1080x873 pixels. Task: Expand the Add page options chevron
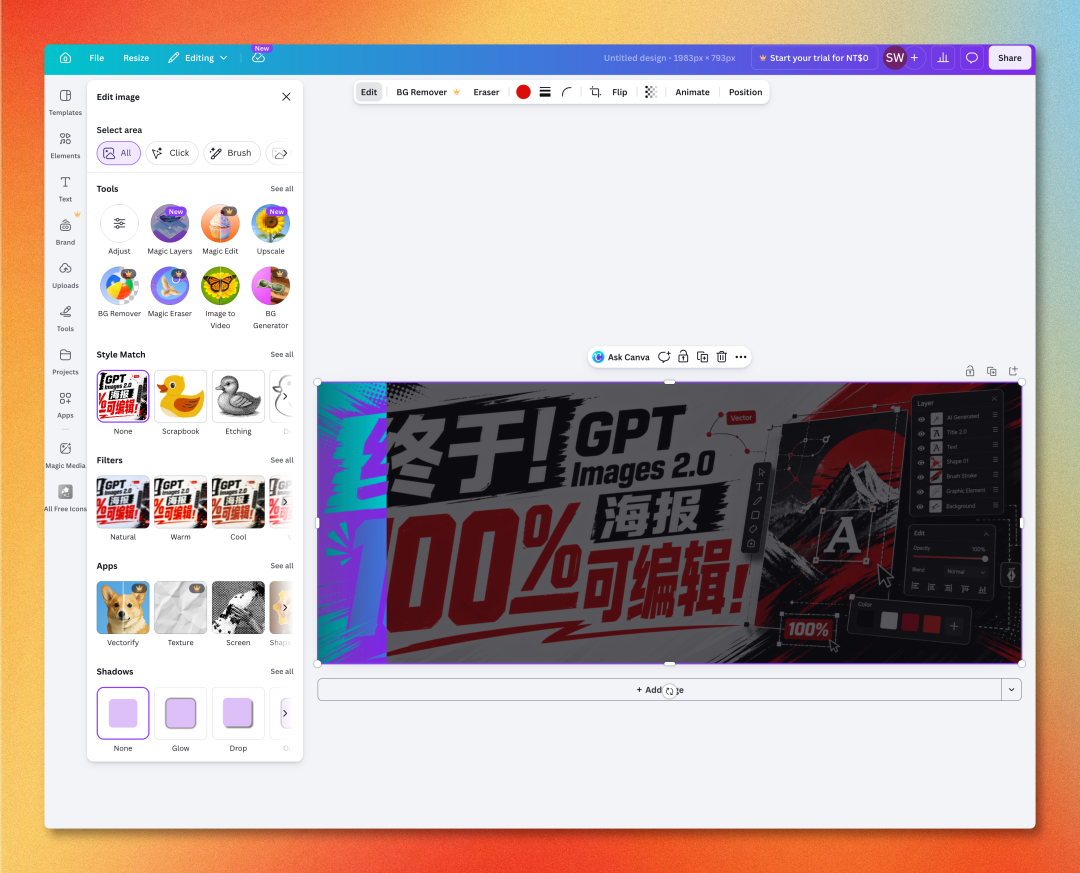pos(1011,690)
